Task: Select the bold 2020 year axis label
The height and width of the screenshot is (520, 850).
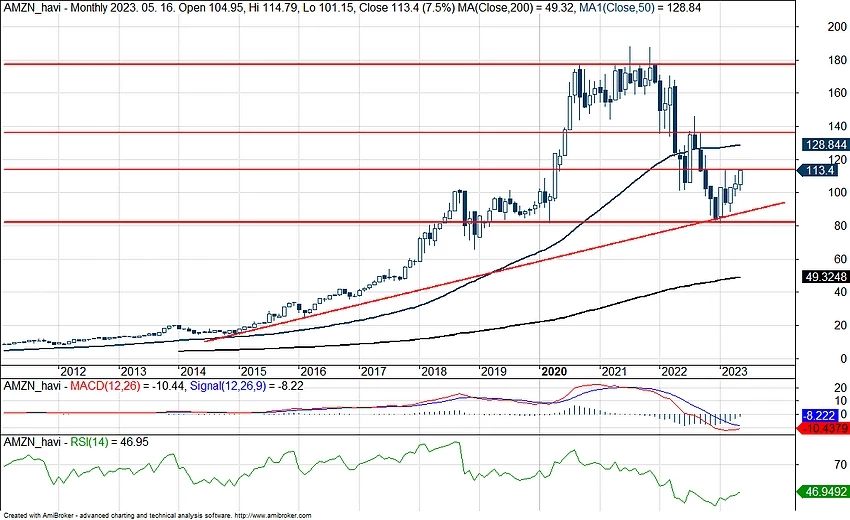Action: pyautogui.click(x=553, y=371)
